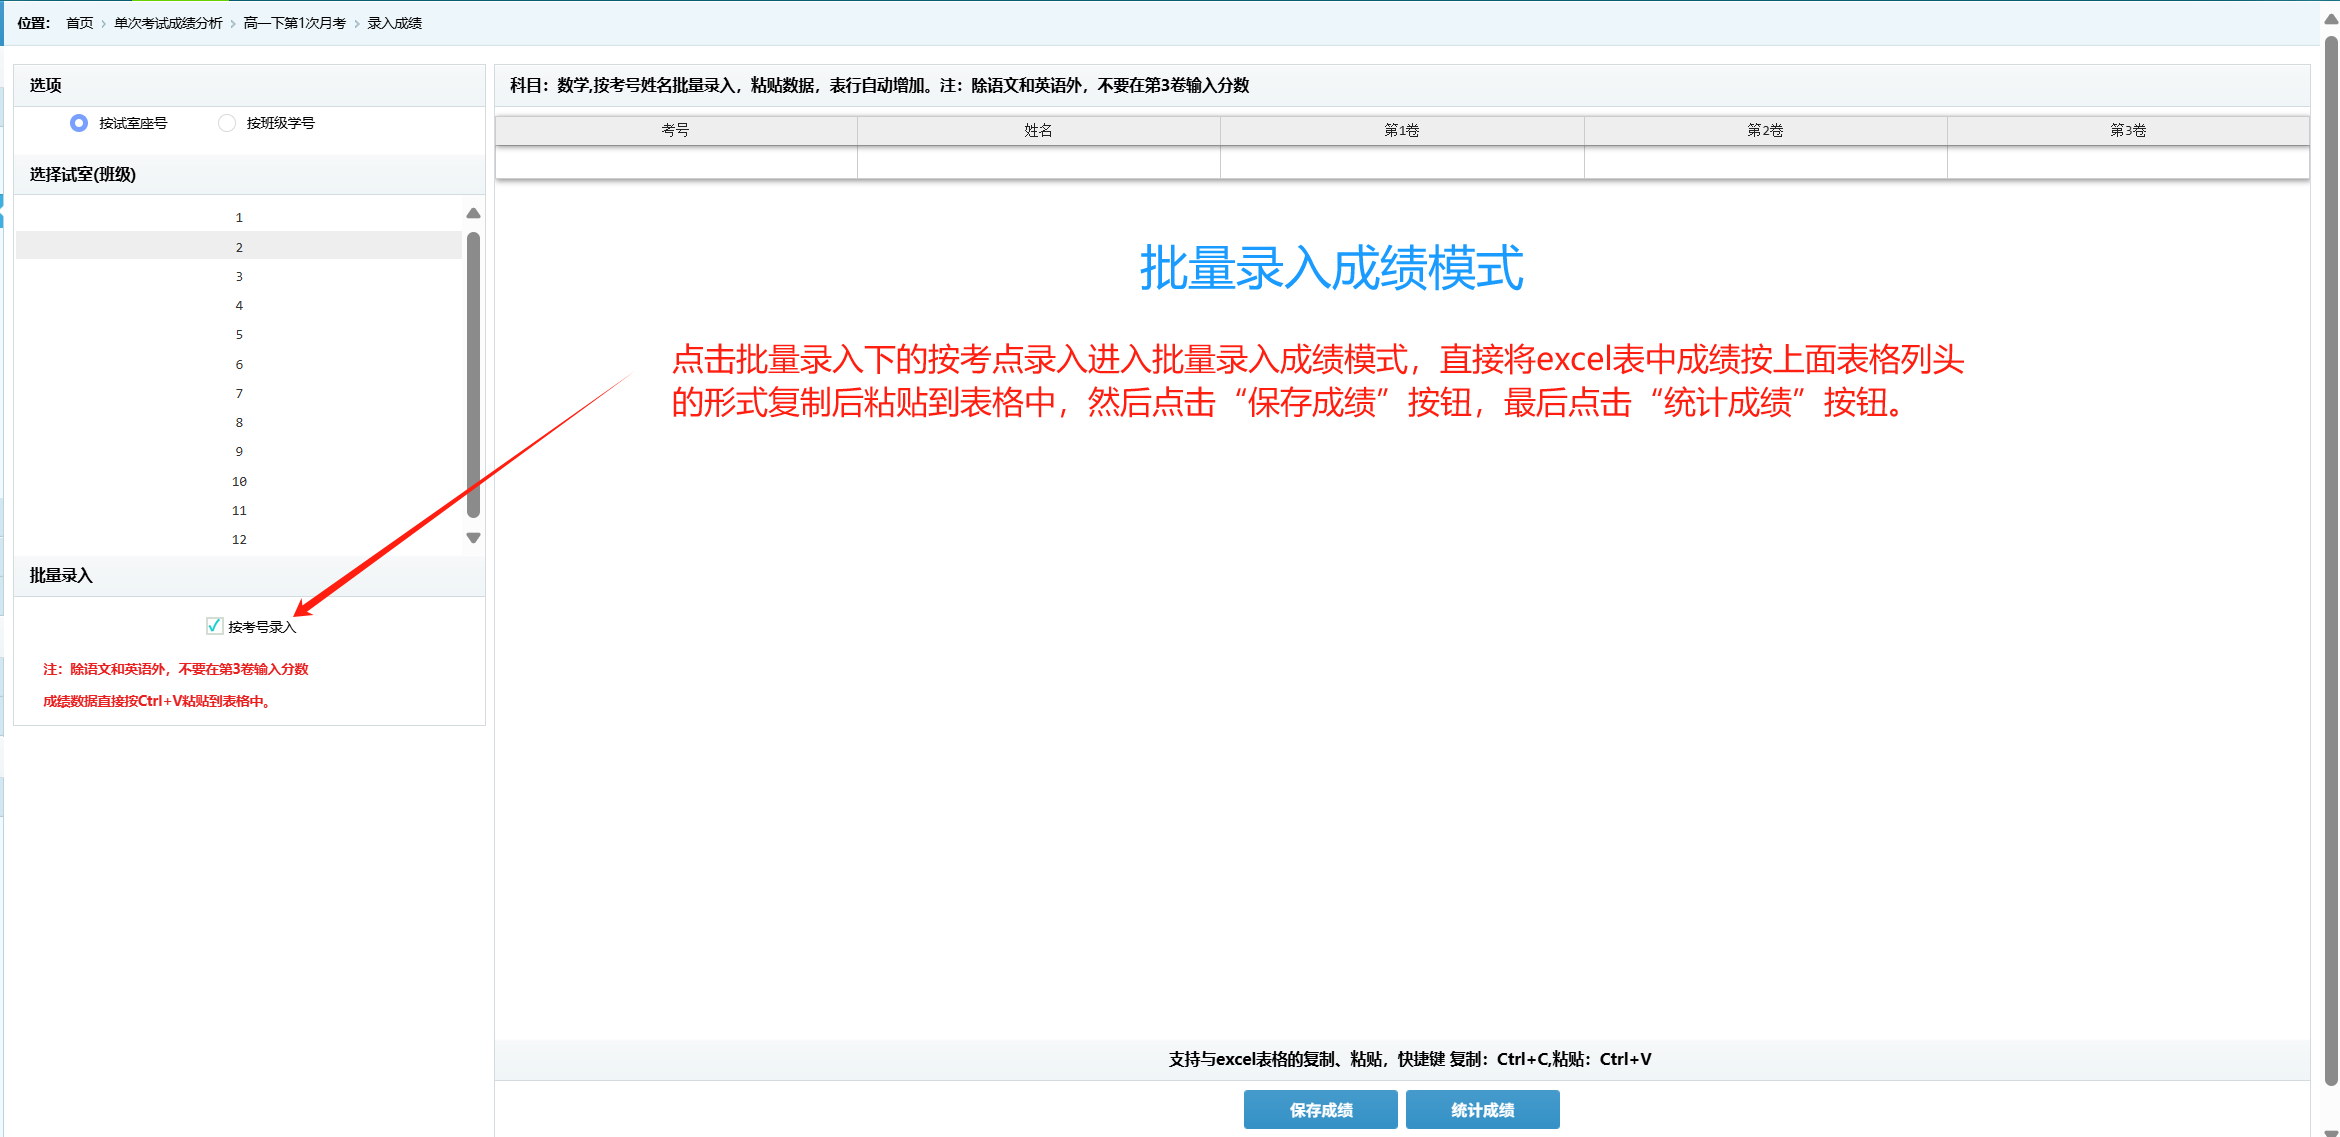The image size is (2340, 1137).
Task: Click the 保存成绩 button
Action: [x=1320, y=1109]
